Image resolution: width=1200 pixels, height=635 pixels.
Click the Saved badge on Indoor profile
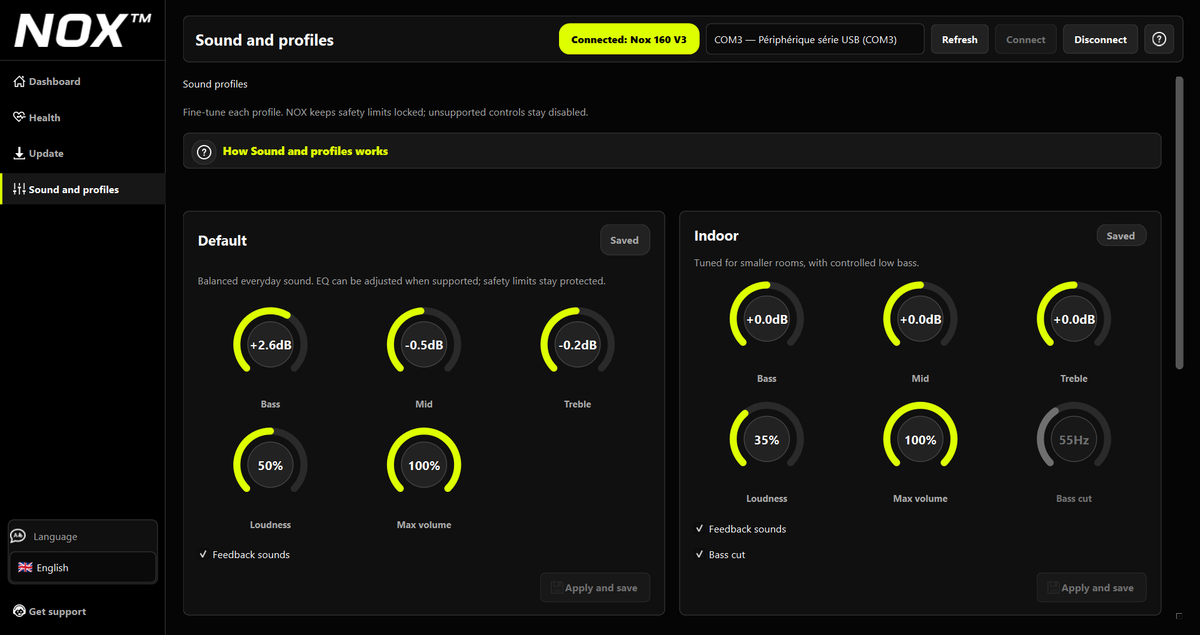[x=1121, y=236]
